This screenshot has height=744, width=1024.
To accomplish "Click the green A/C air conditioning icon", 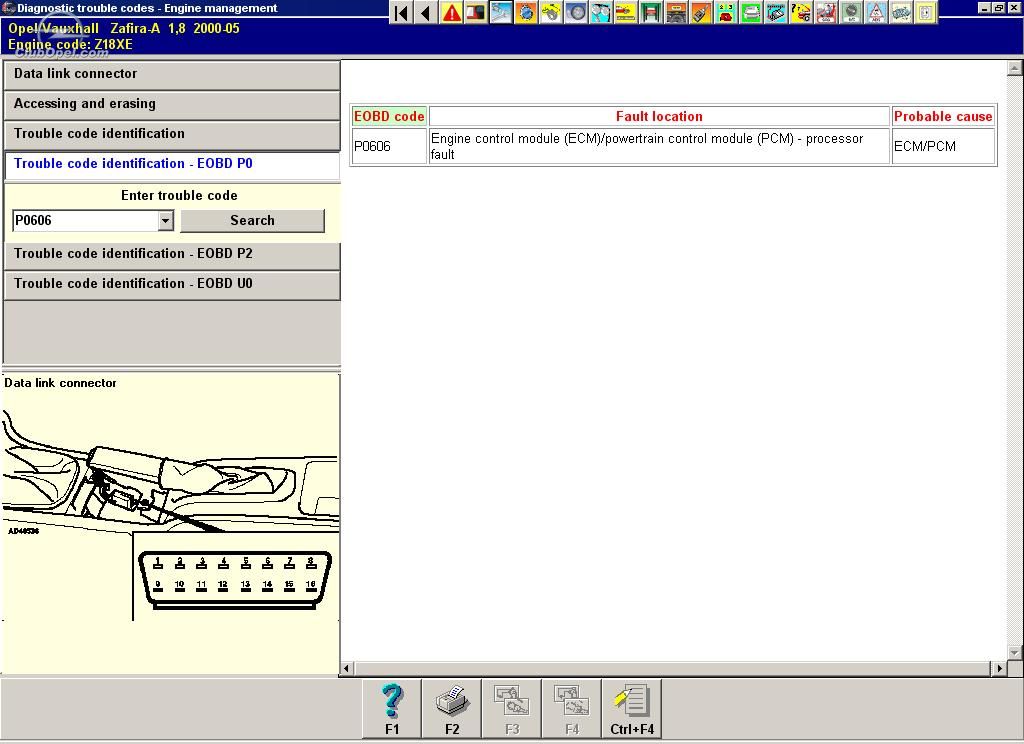I will [850, 12].
